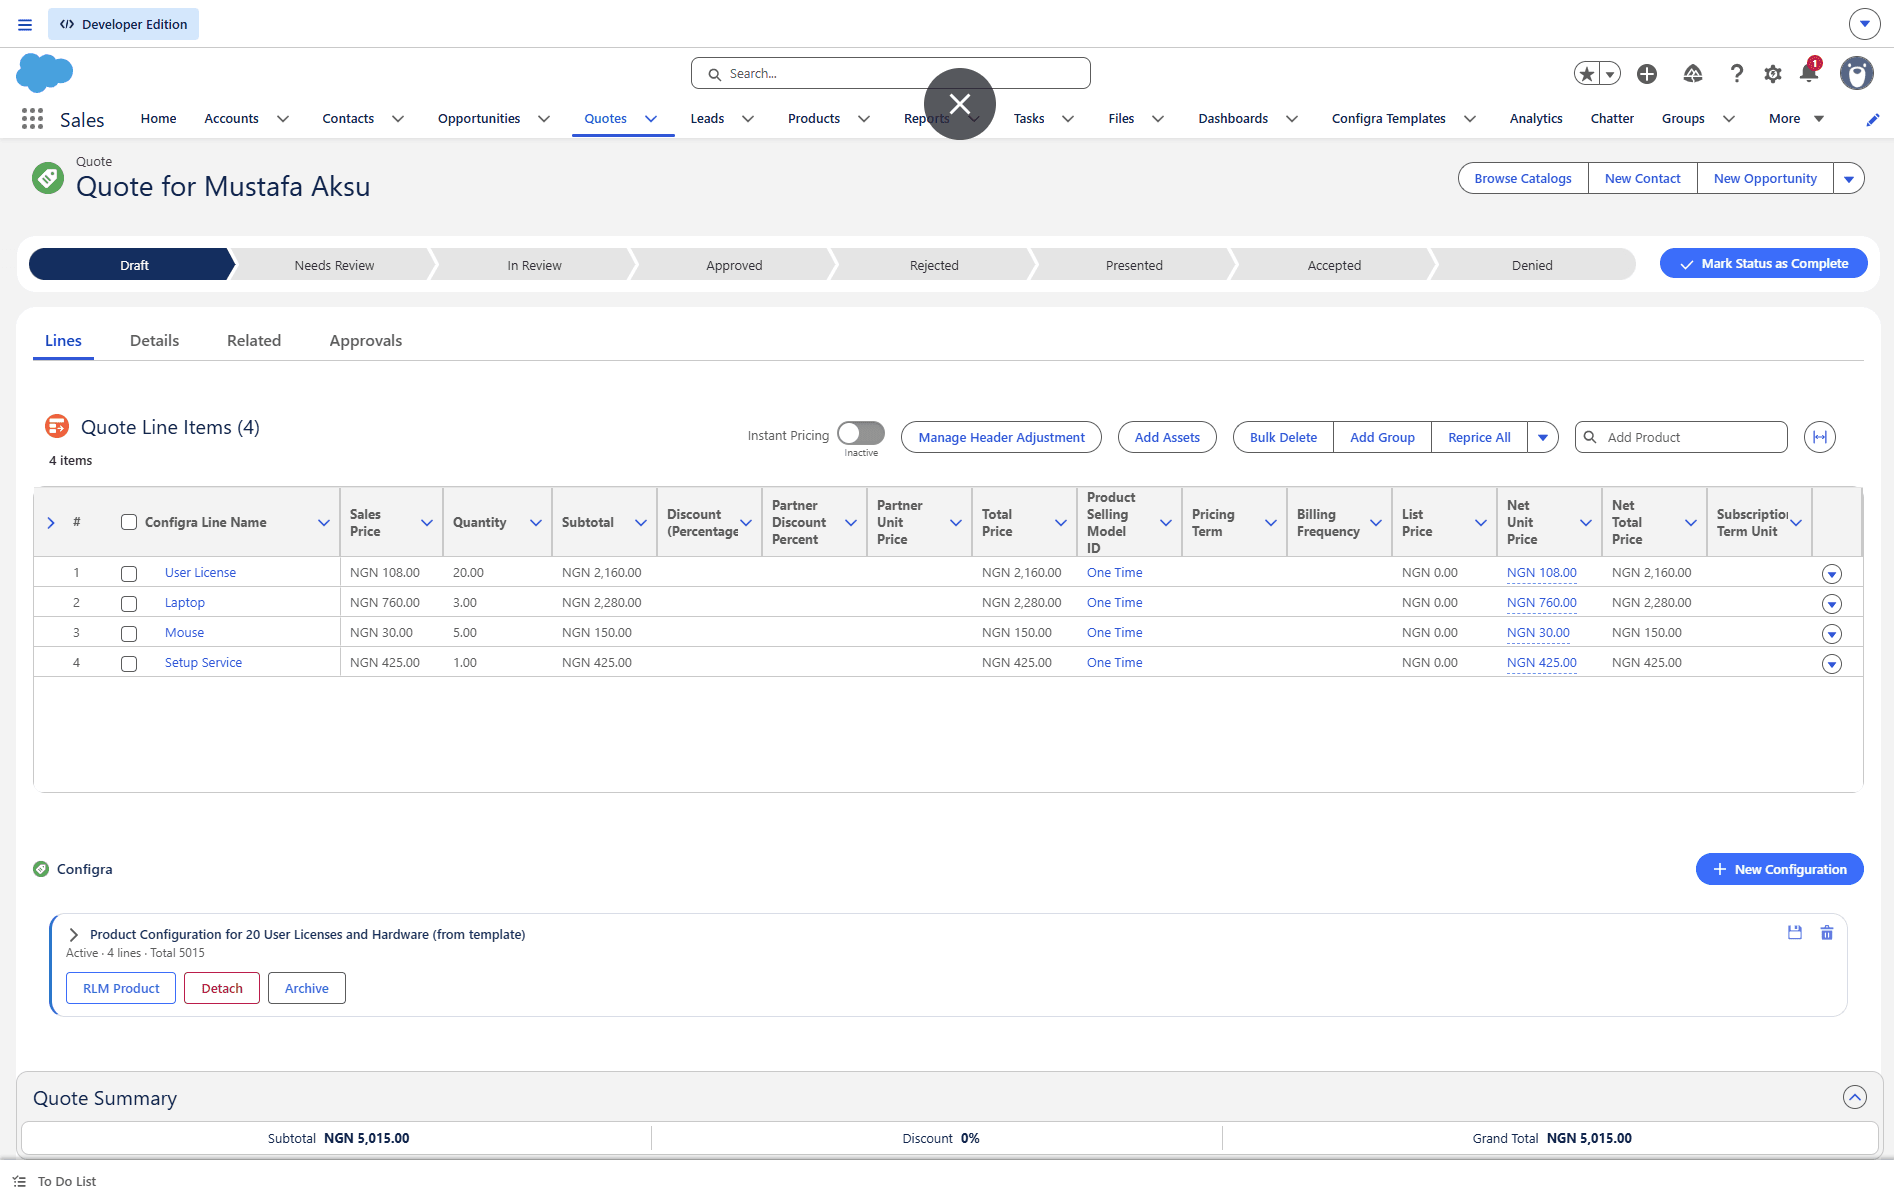
Task: Click the green Quote record icon
Action: click(48, 178)
